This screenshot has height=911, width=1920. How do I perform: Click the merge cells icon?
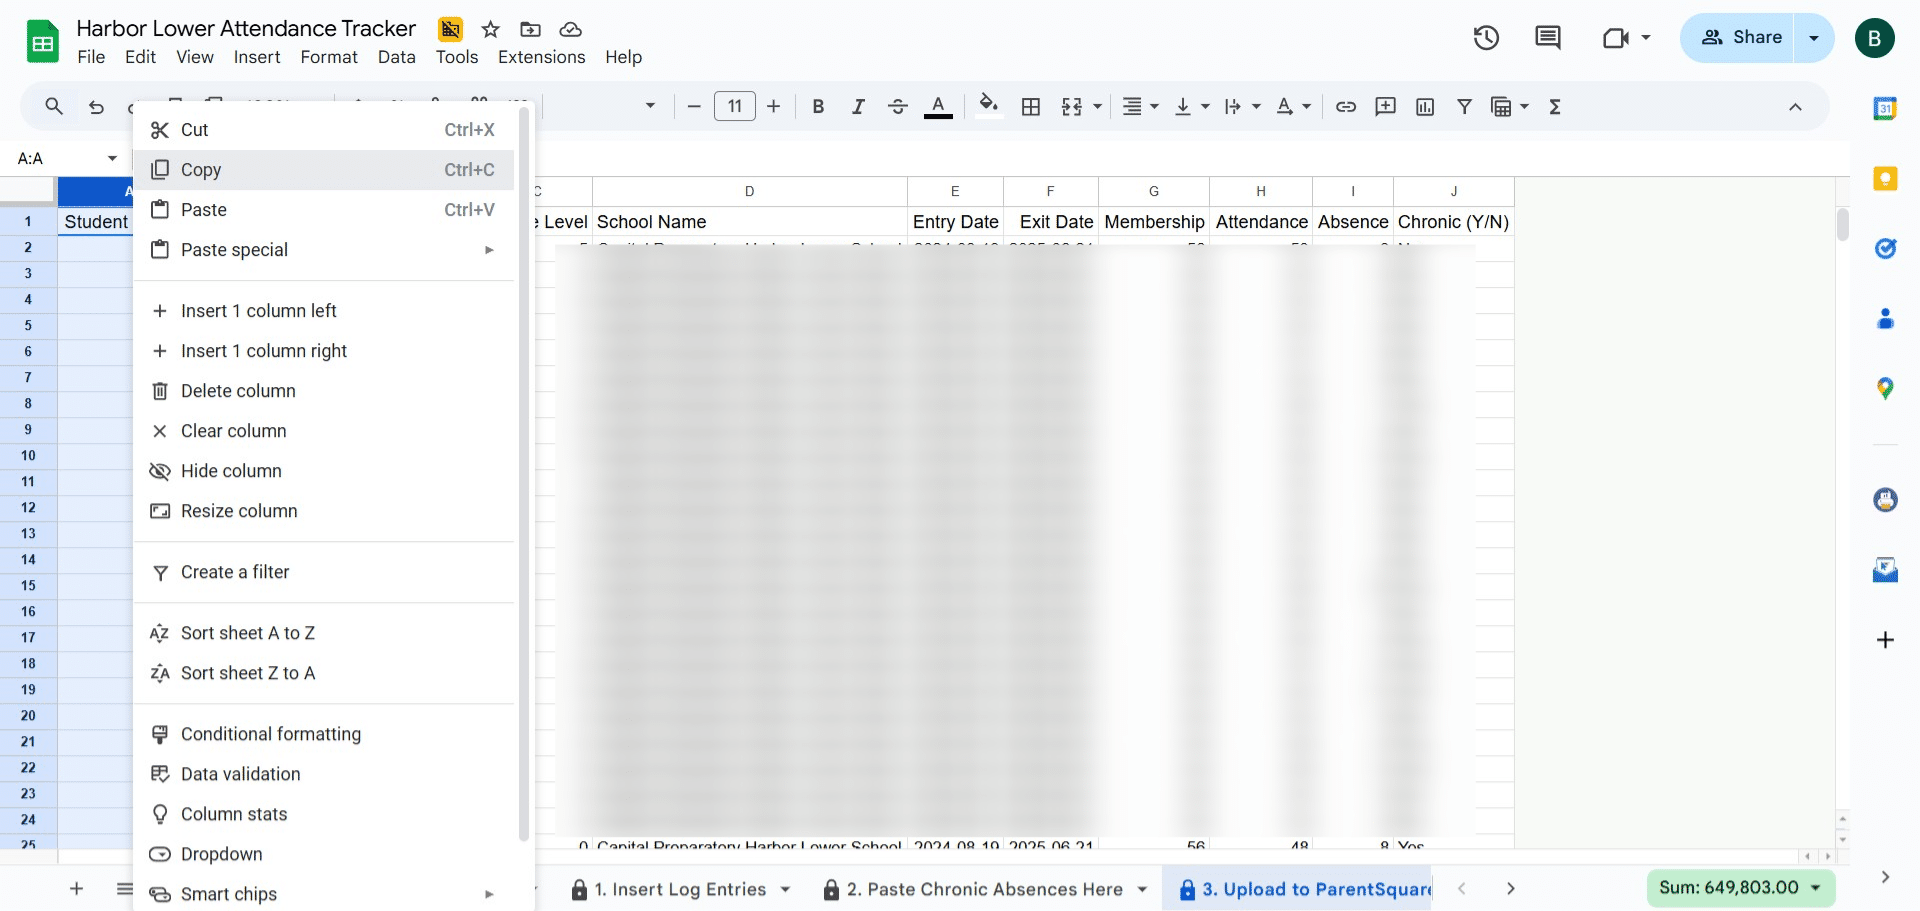coord(1072,106)
